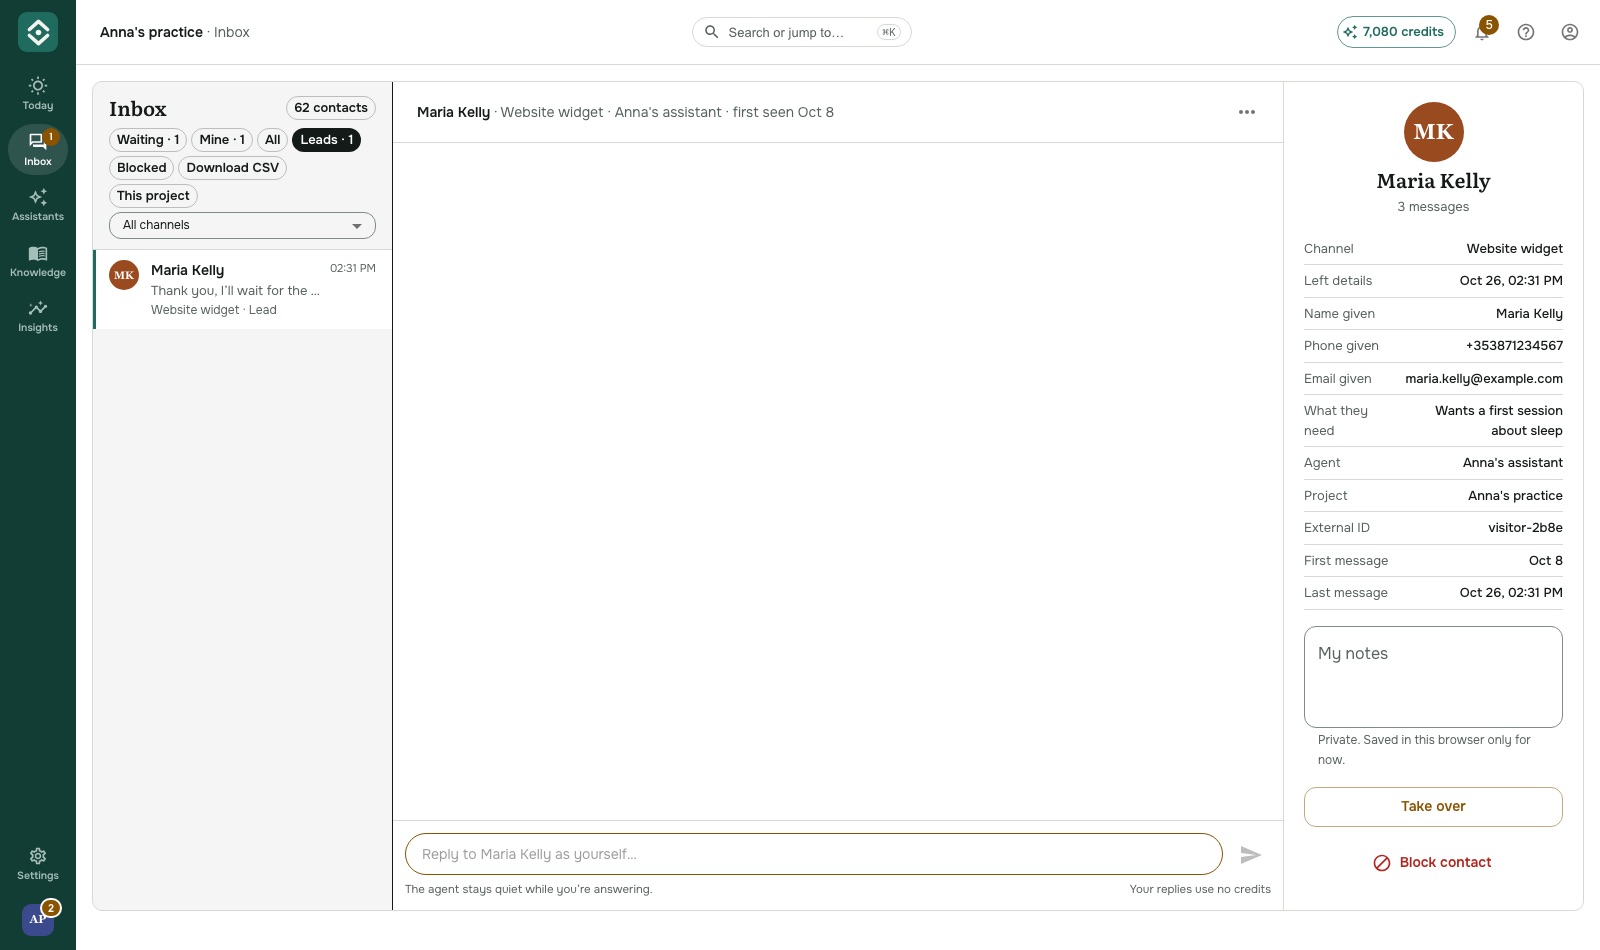This screenshot has width=1600, height=950.
Task: Click the 62 contacts badge
Action: point(331,108)
